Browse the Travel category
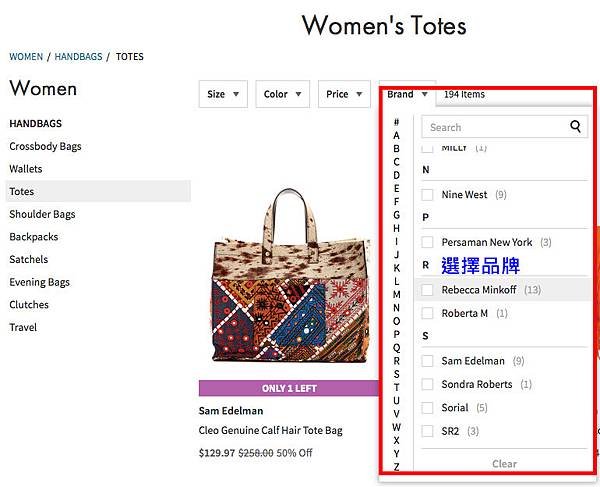Viewport: 600px width, 487px height. 23,327
